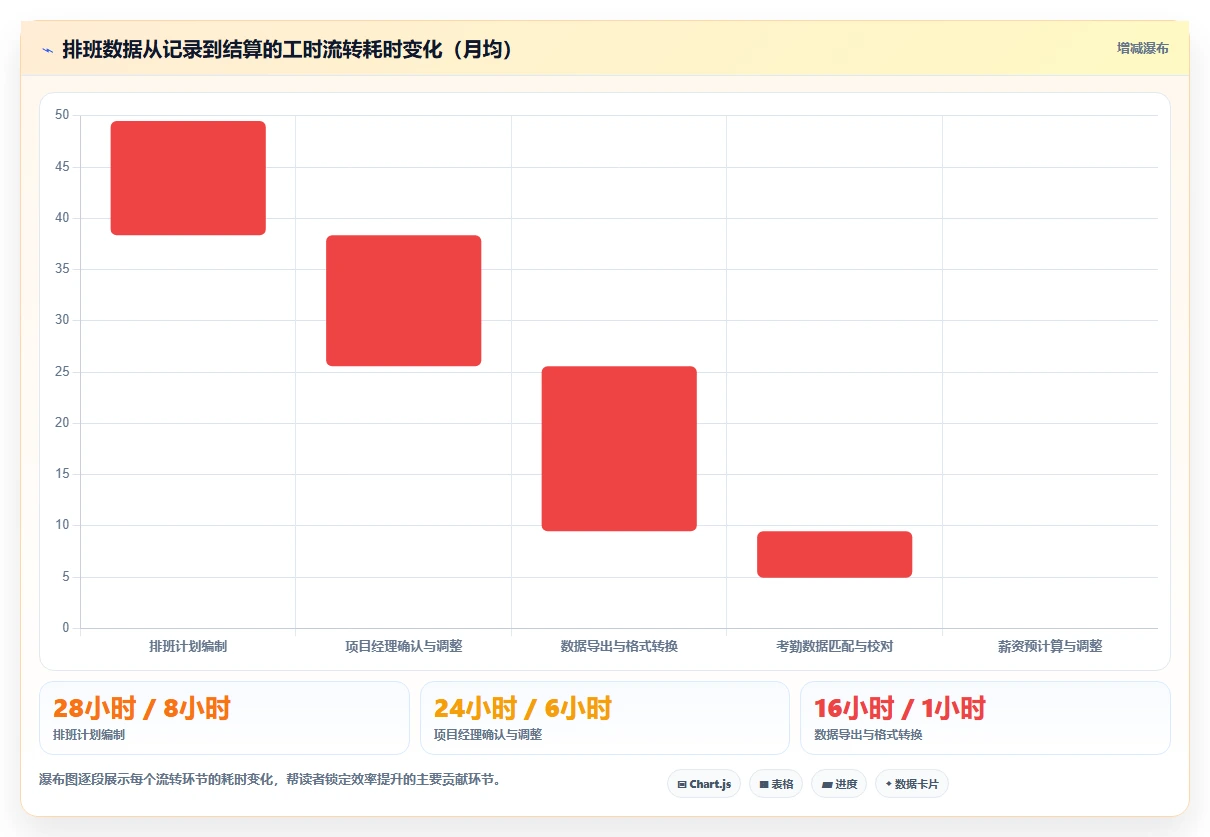Select the 表格 pill tag
This screenshot has height=837, width=1210.
tap(776, 784)
